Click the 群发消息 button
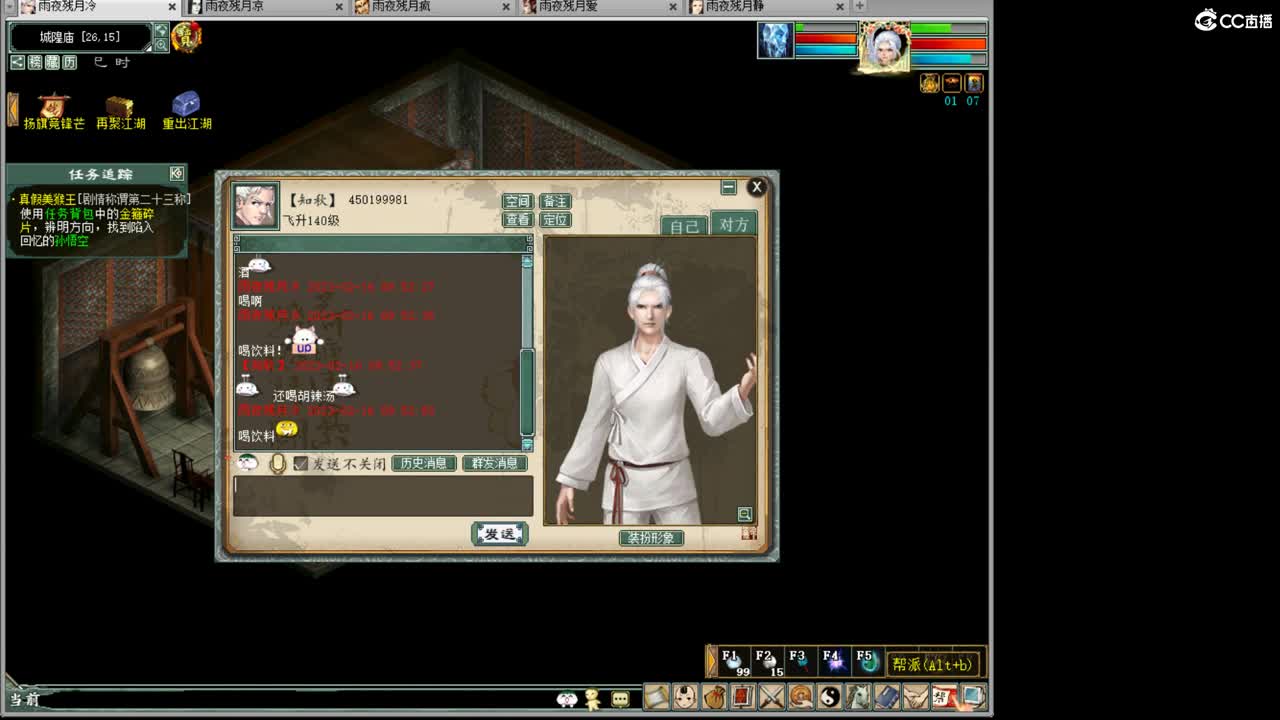Viewport: 1280px width, 720px height. point(494,464)
